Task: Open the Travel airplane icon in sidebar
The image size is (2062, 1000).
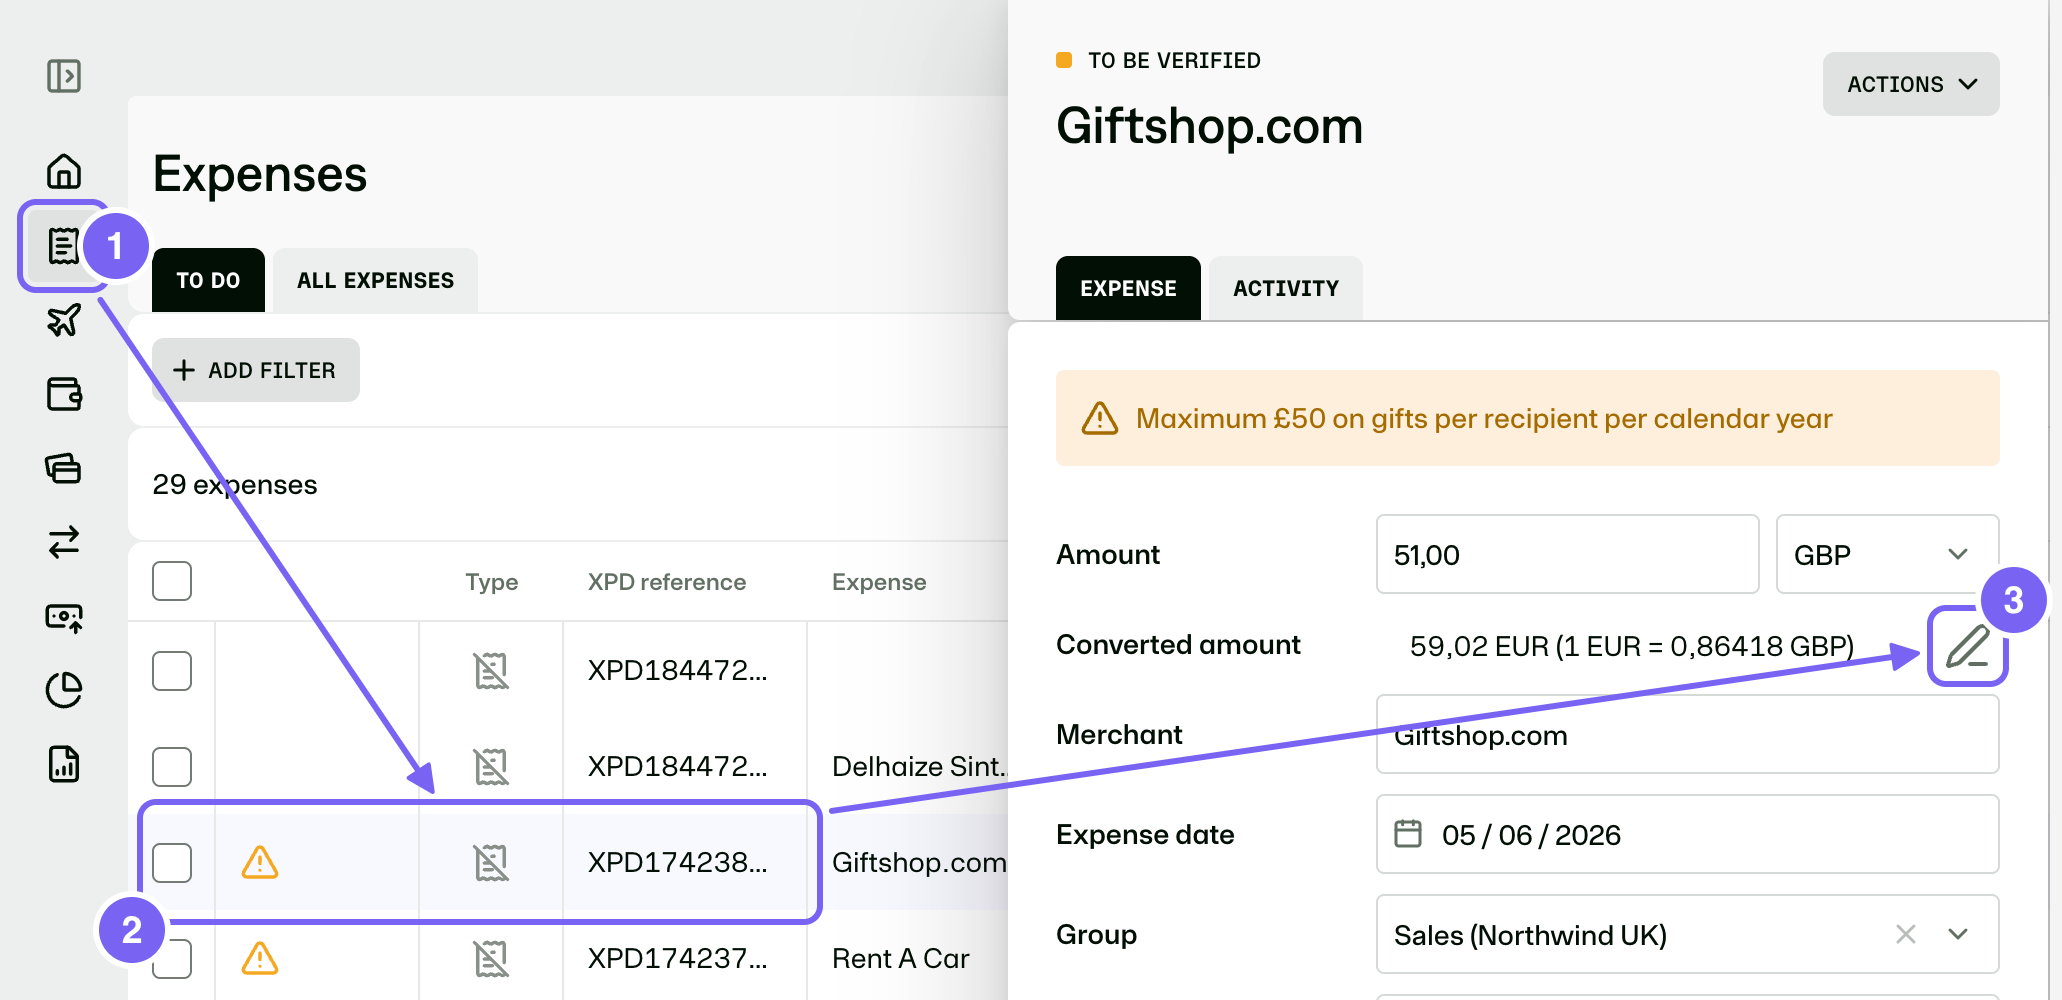Action: 64,320
